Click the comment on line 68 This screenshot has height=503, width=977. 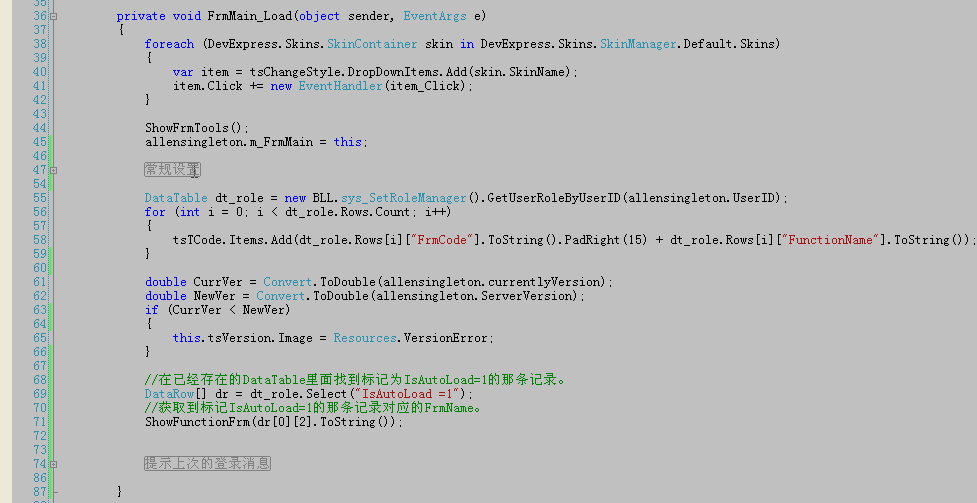pos(355,380)
